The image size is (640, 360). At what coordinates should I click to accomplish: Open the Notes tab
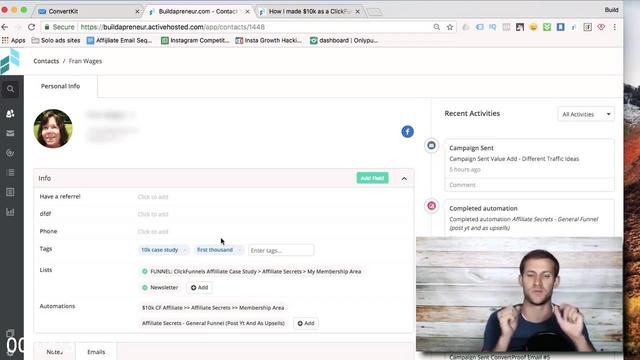tap(55, 352)
